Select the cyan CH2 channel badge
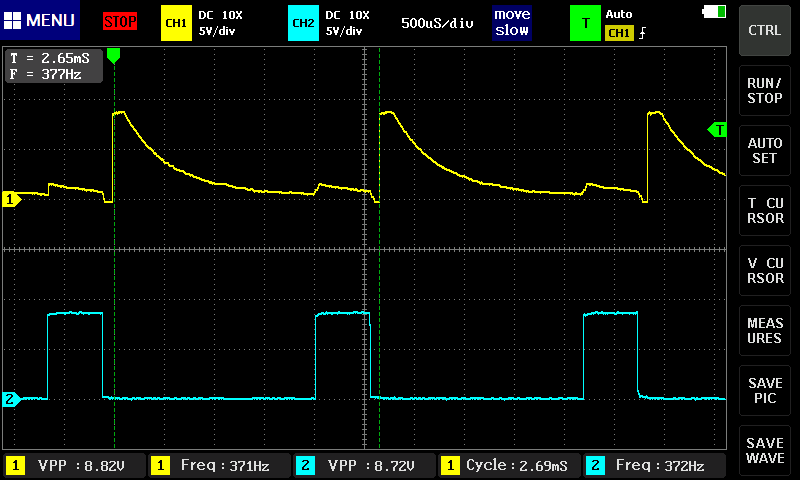 pos(303,23)
